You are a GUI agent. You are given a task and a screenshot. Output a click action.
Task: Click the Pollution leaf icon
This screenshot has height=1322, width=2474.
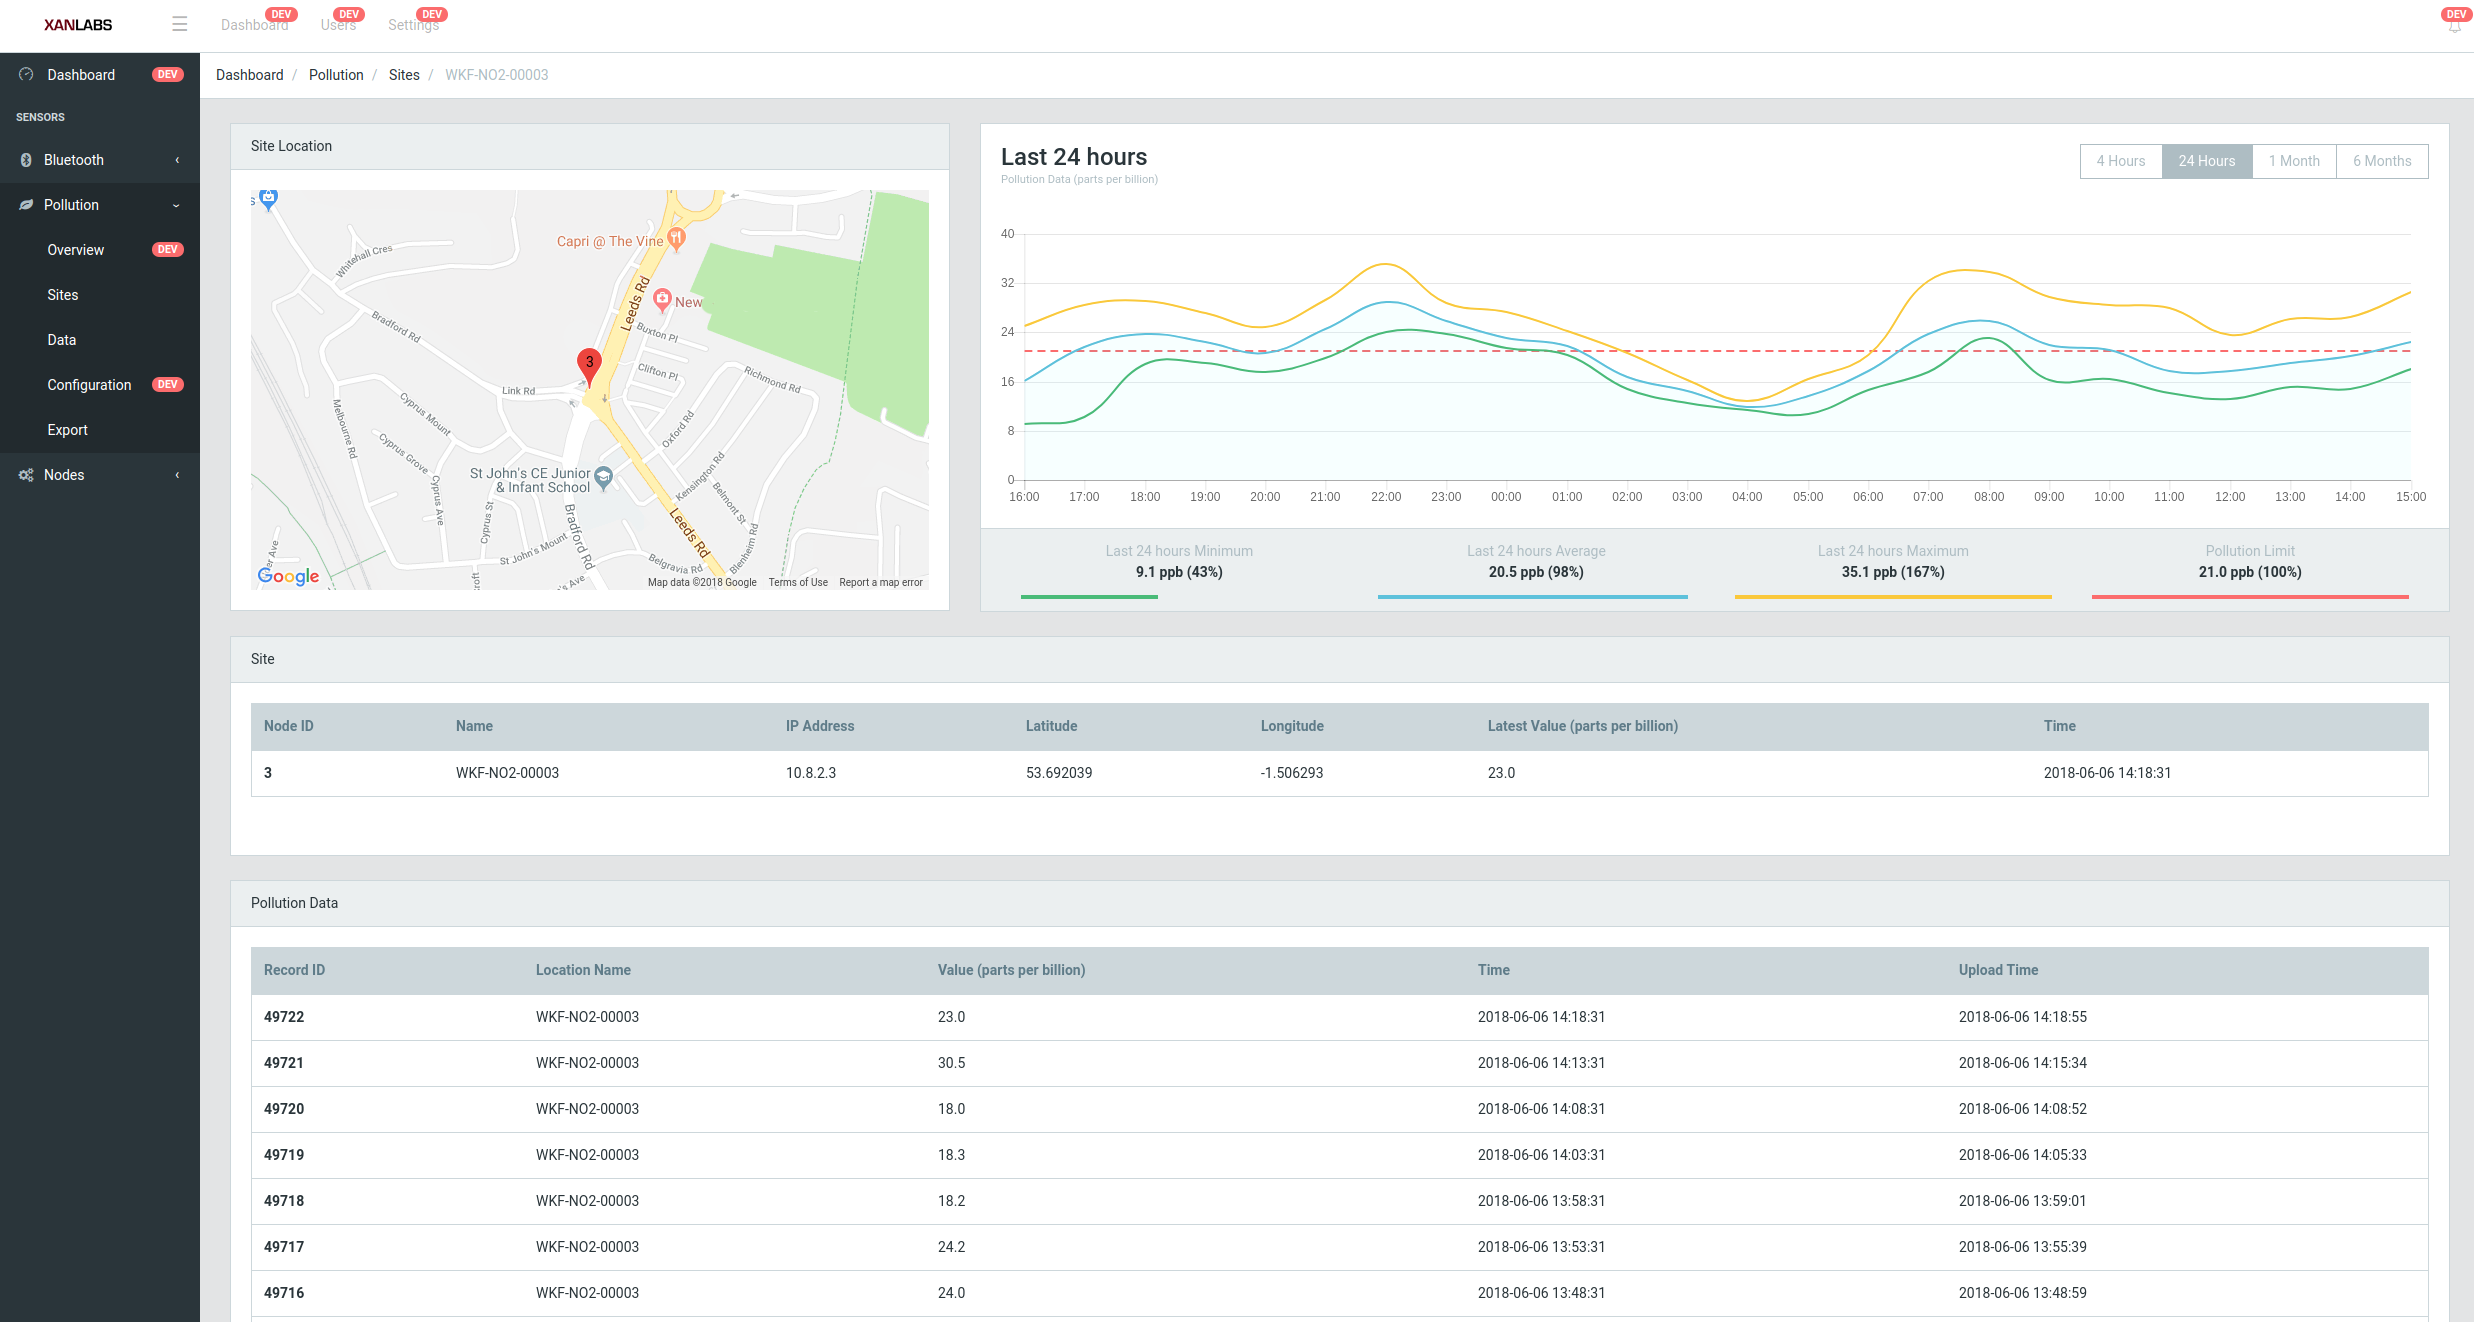pos(26,205)
